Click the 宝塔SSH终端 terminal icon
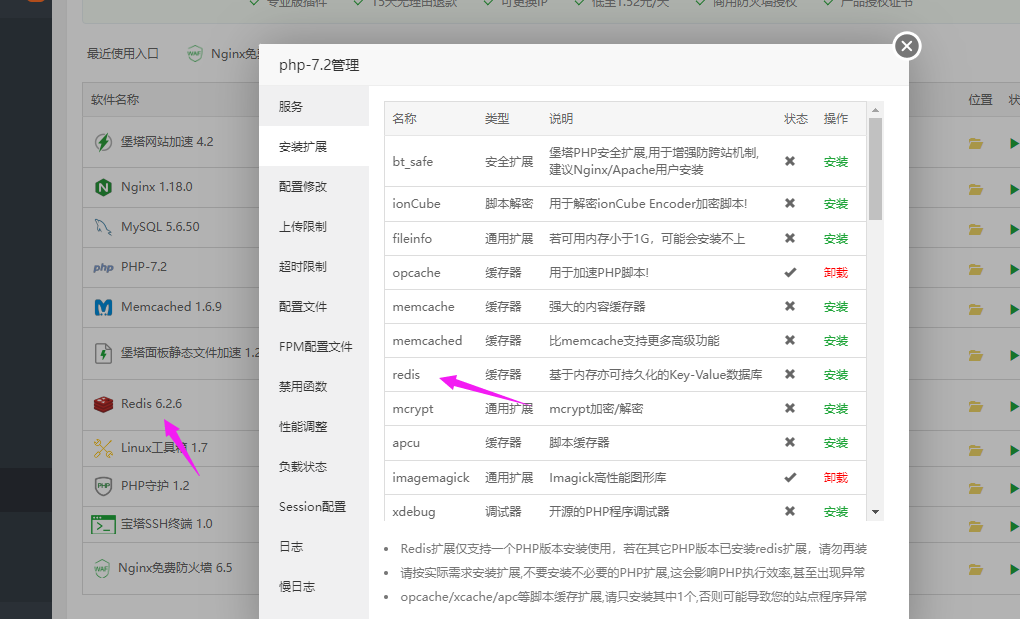The height and width of the screenshot is (619, 1020). tap(103, 524)
